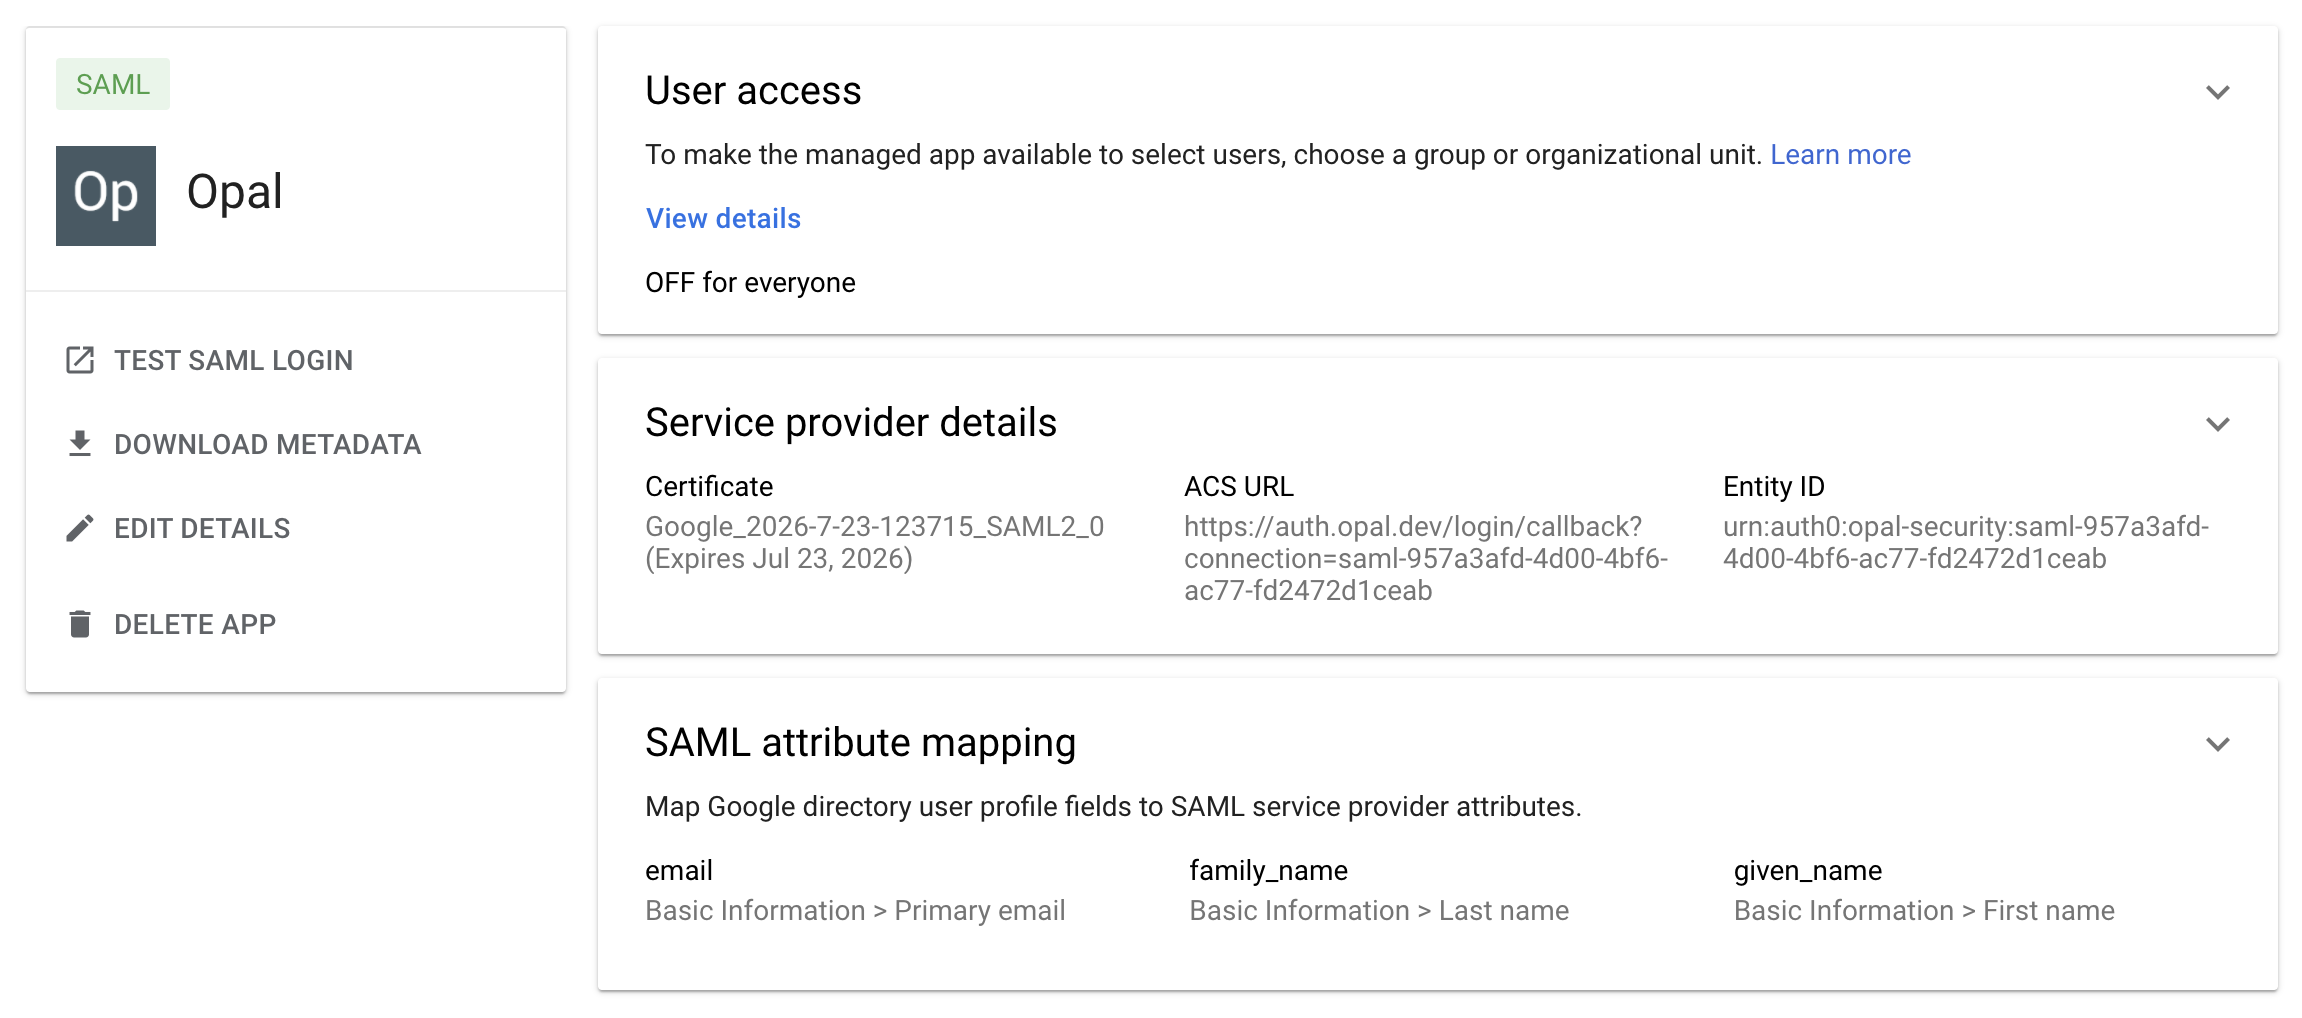Select DELETE APP
The image size is (2302, 1018).
(195, 624)
